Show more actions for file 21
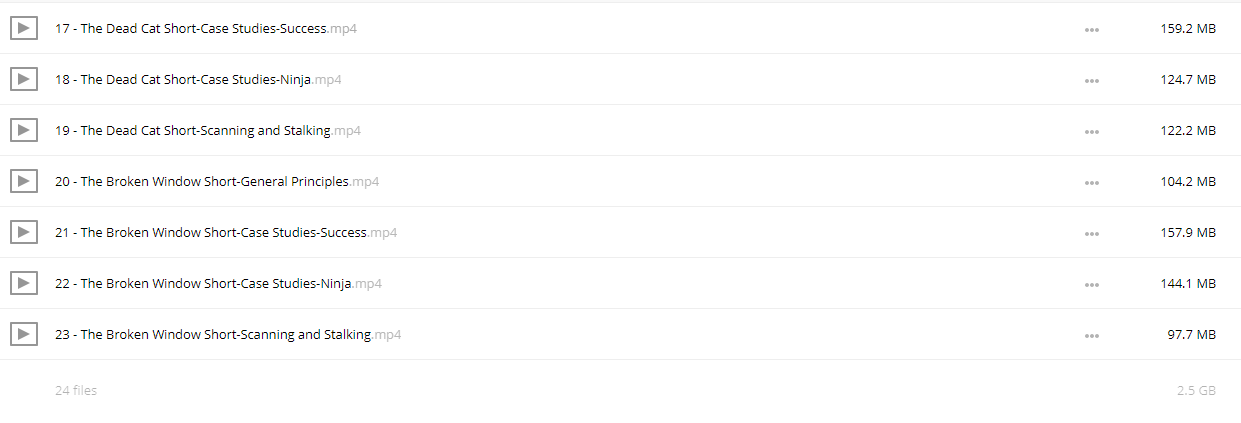Image resolution: width=1241 pixels, height=423 pixels. coord(1092,234)
